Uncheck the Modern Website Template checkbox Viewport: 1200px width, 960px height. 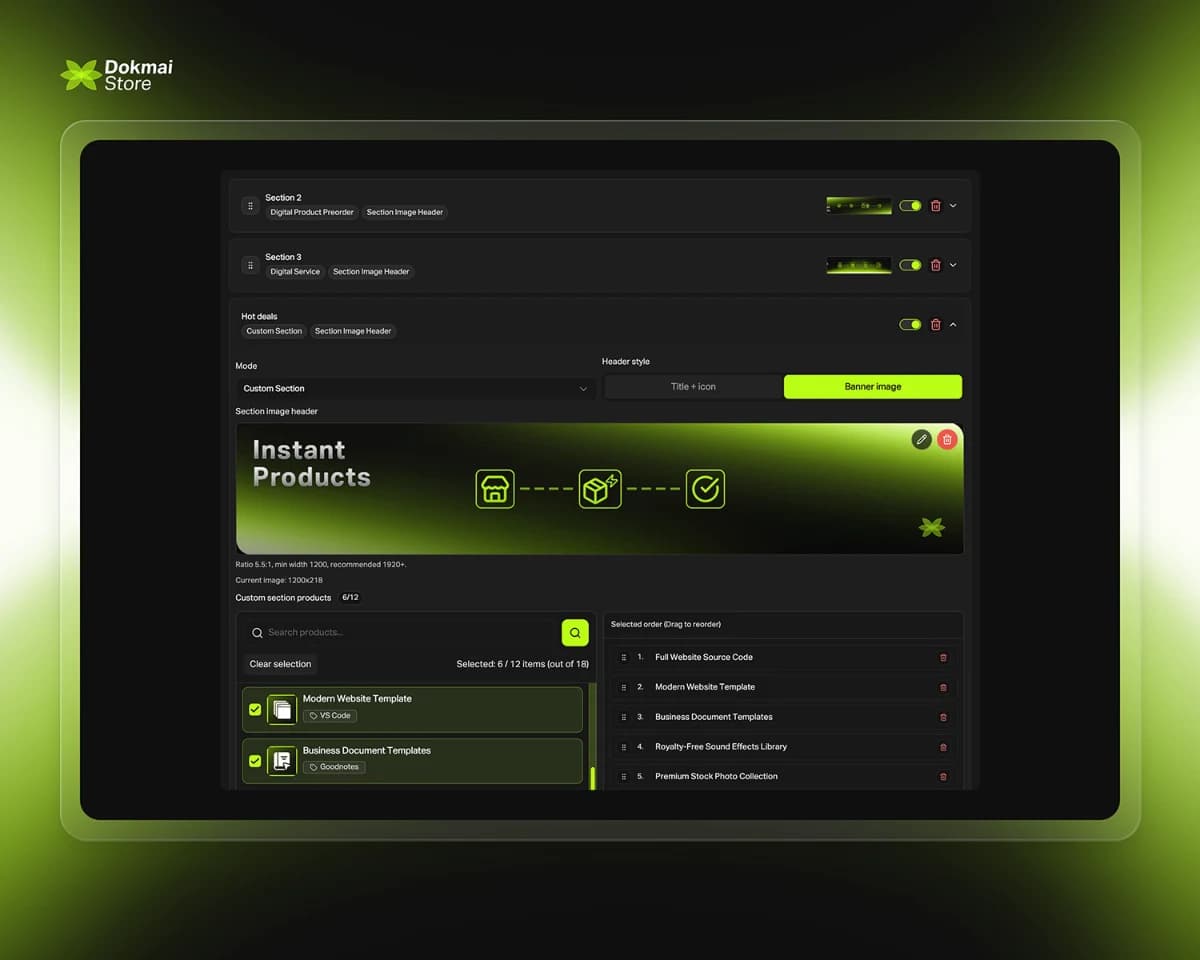click(x=253, y=709)
